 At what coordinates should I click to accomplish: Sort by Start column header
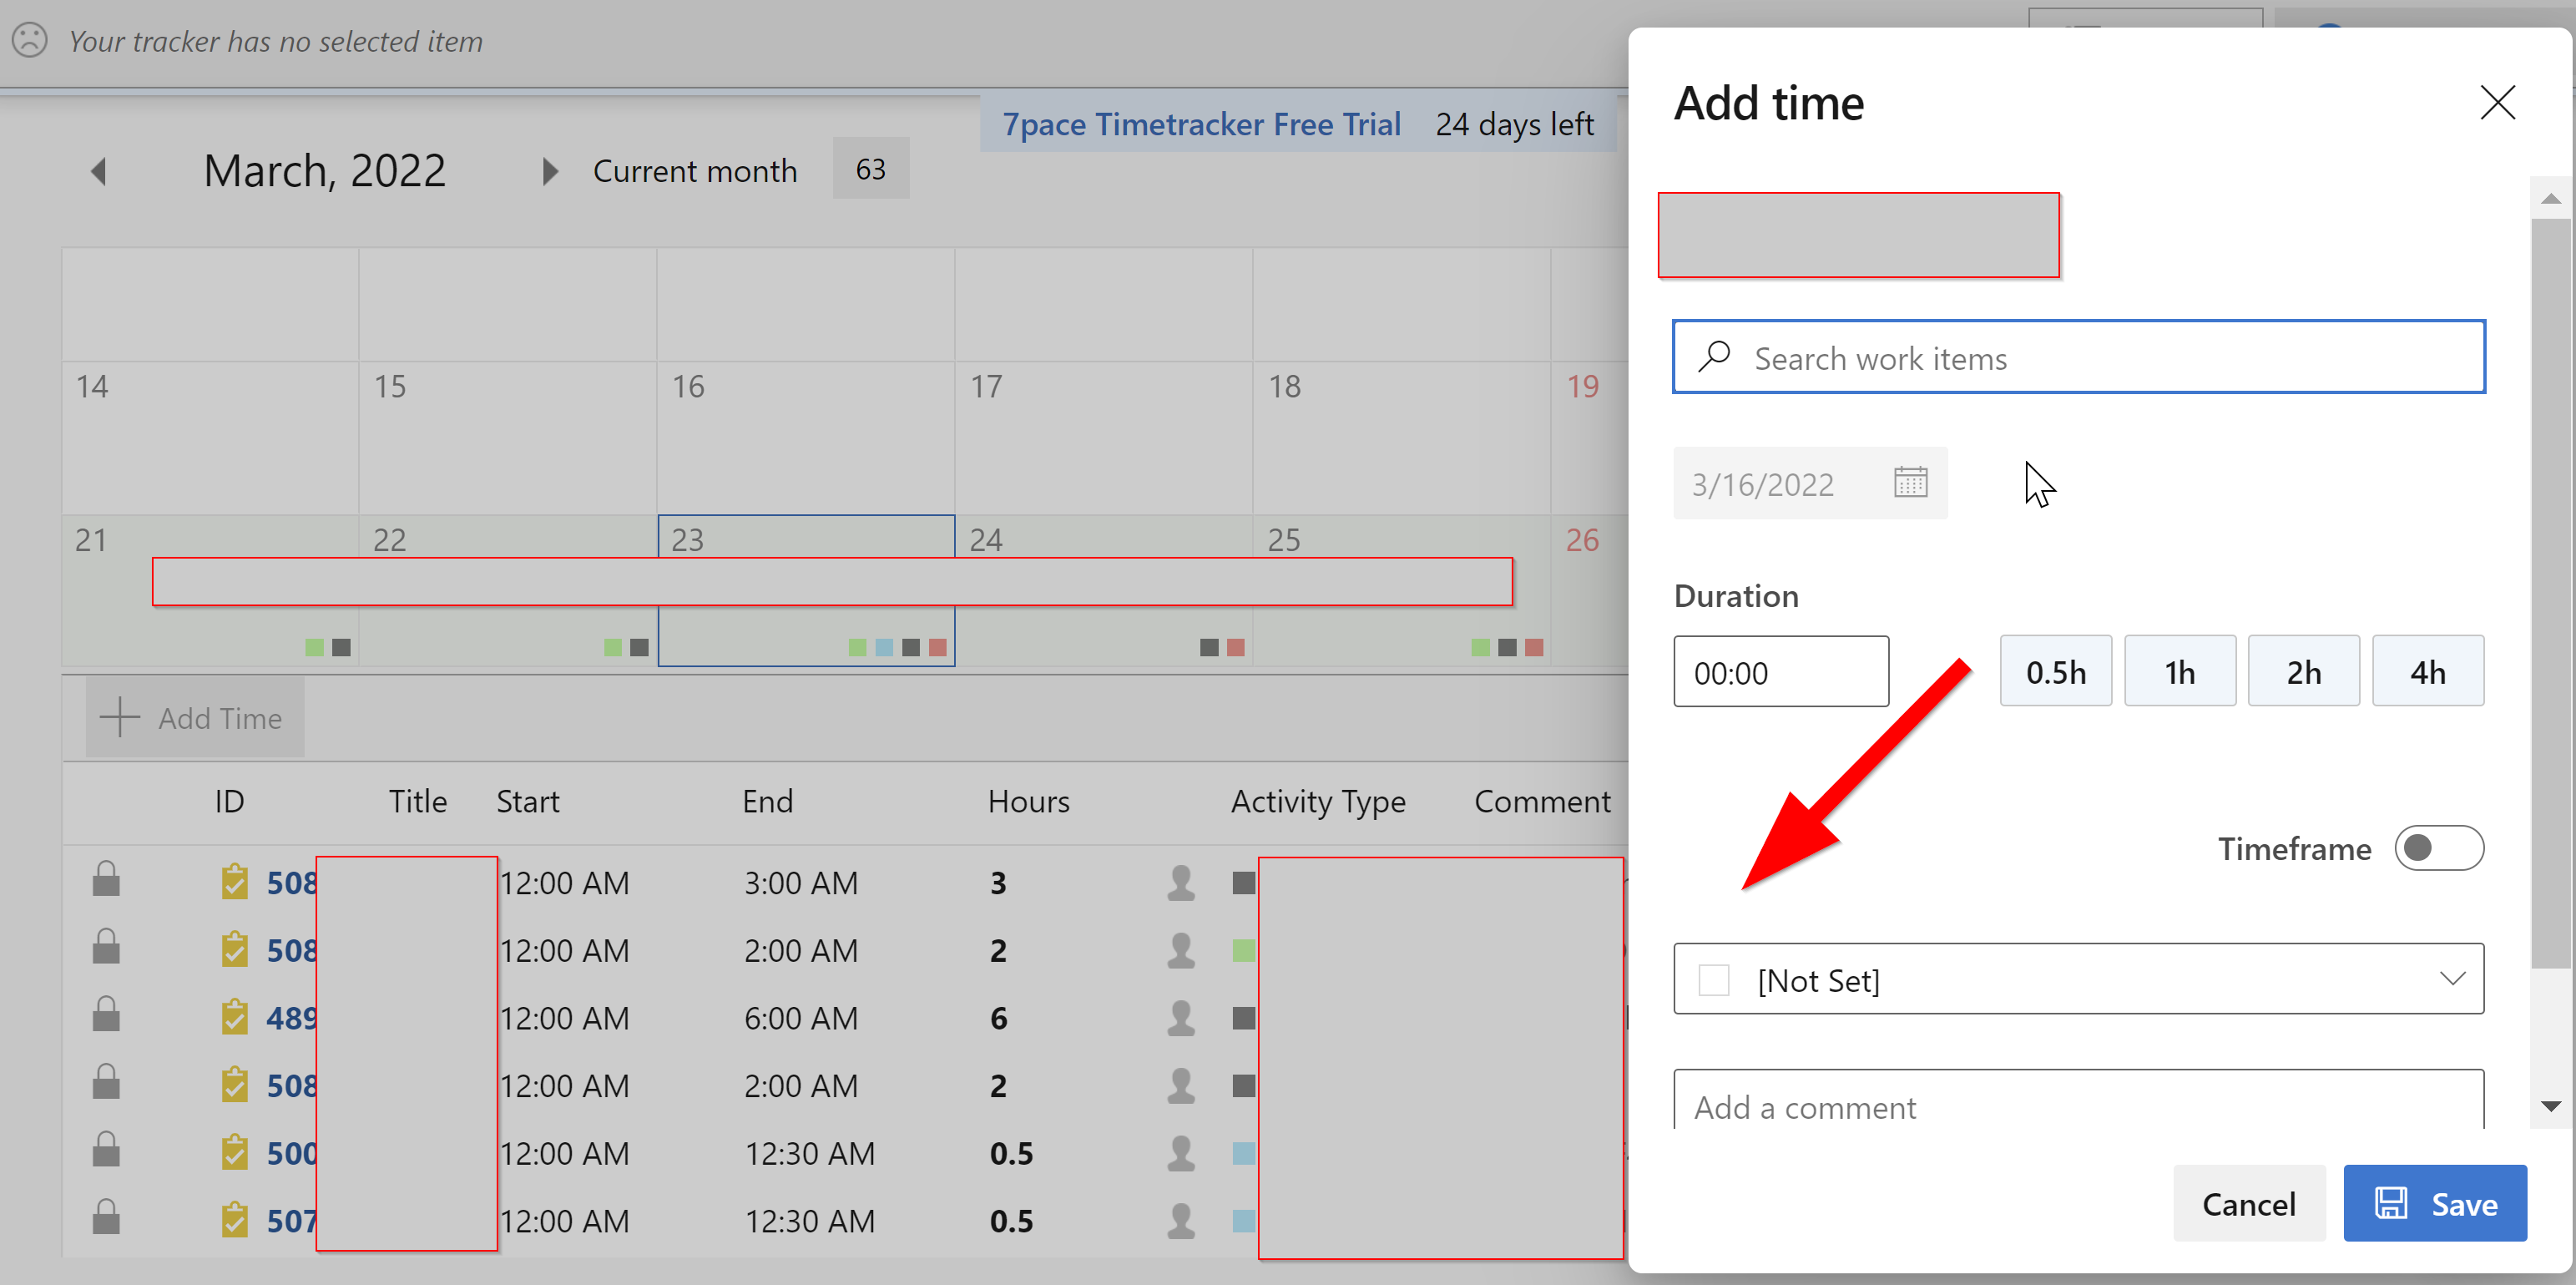point(527,801)
